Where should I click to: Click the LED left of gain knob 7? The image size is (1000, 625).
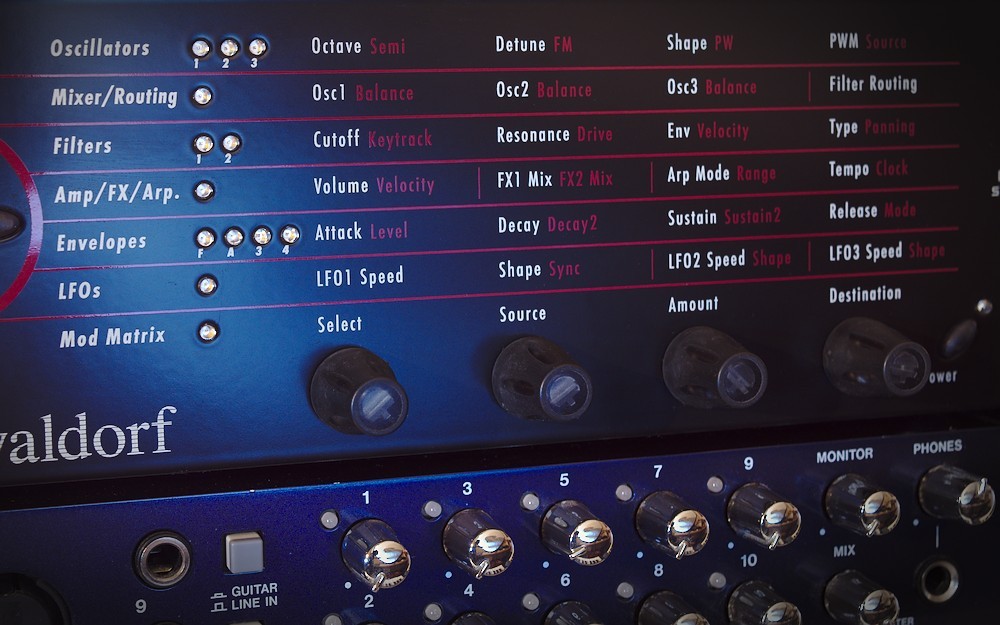(x=624, y=492)
